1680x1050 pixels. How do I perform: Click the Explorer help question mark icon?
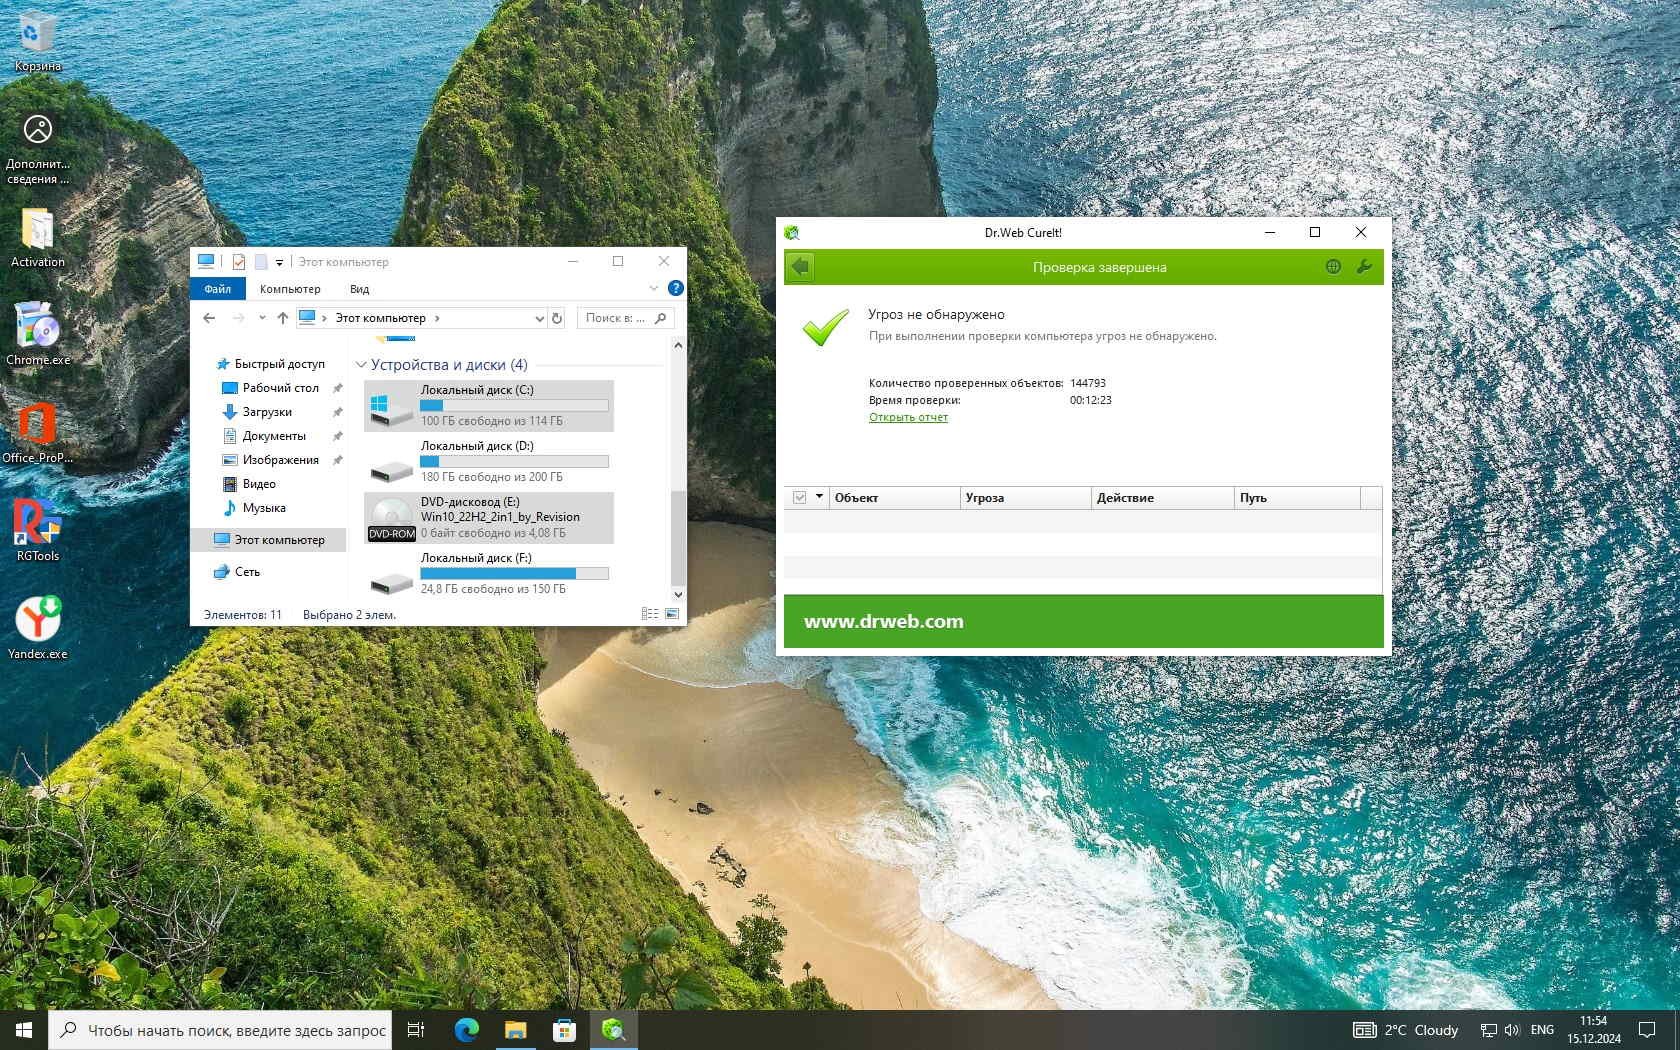click(676, 288)
